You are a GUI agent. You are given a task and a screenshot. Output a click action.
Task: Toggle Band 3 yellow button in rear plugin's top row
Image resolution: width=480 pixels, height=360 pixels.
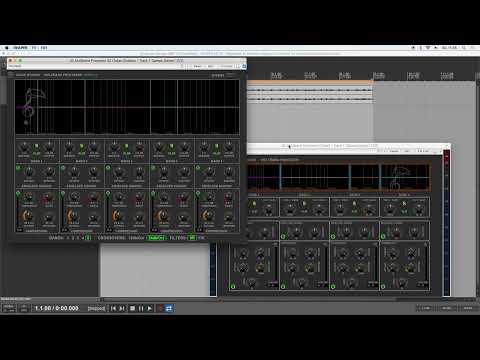(354, 203)
